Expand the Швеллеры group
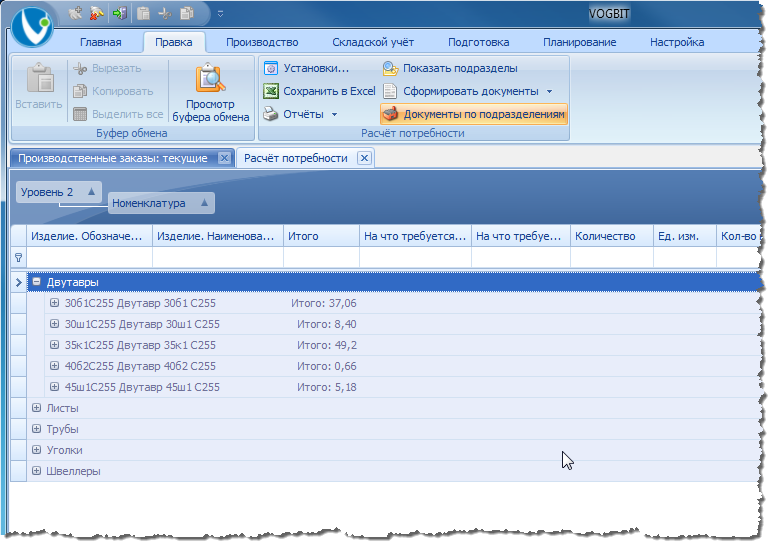 pyautogui.click(x=37, y=471)
